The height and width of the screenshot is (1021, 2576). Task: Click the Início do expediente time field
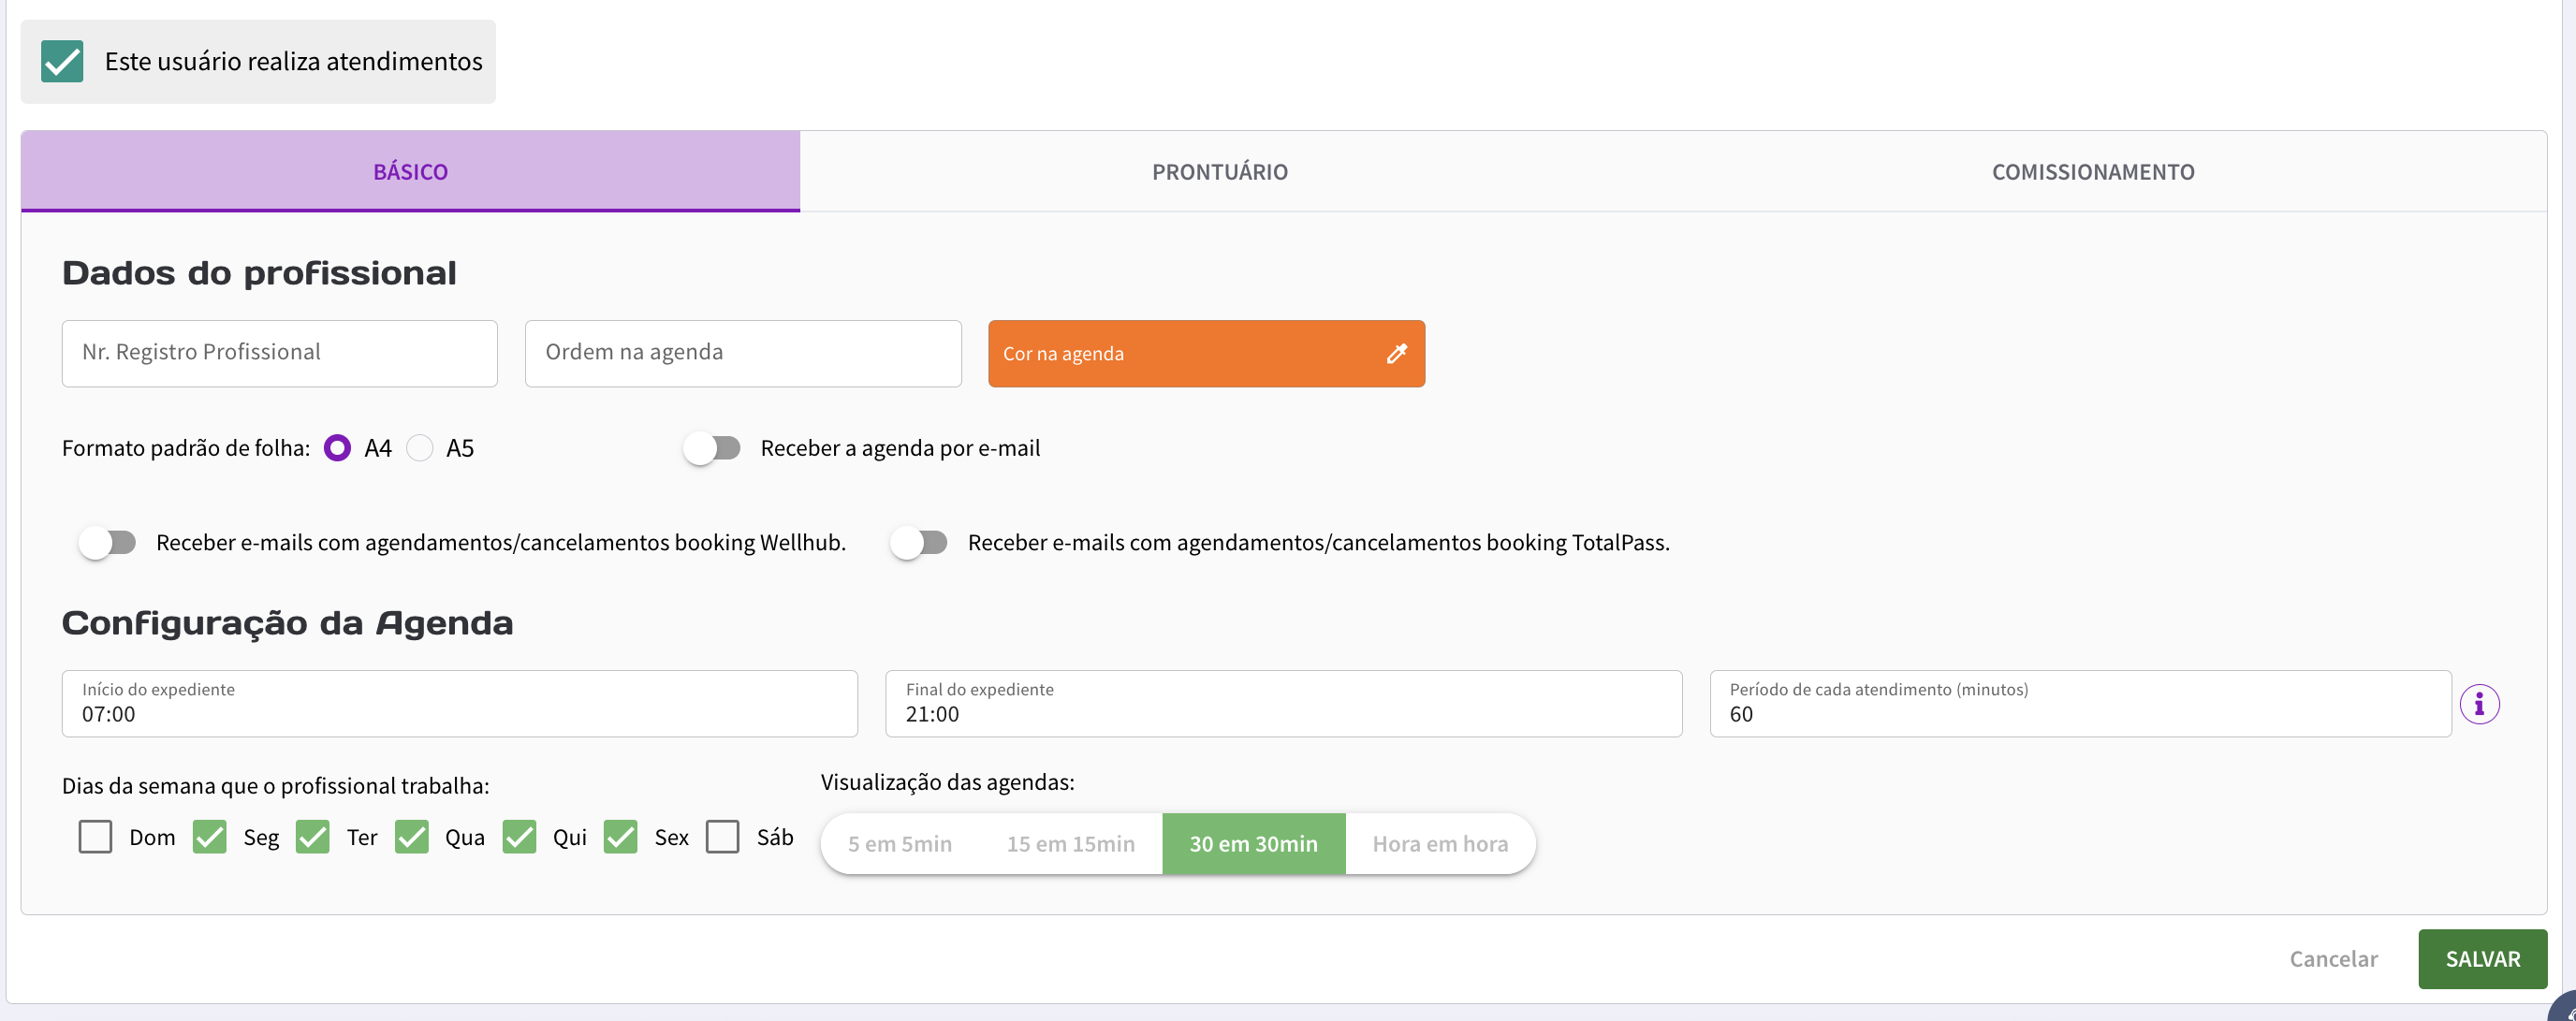pyautogui.click(x=459, y=704)
